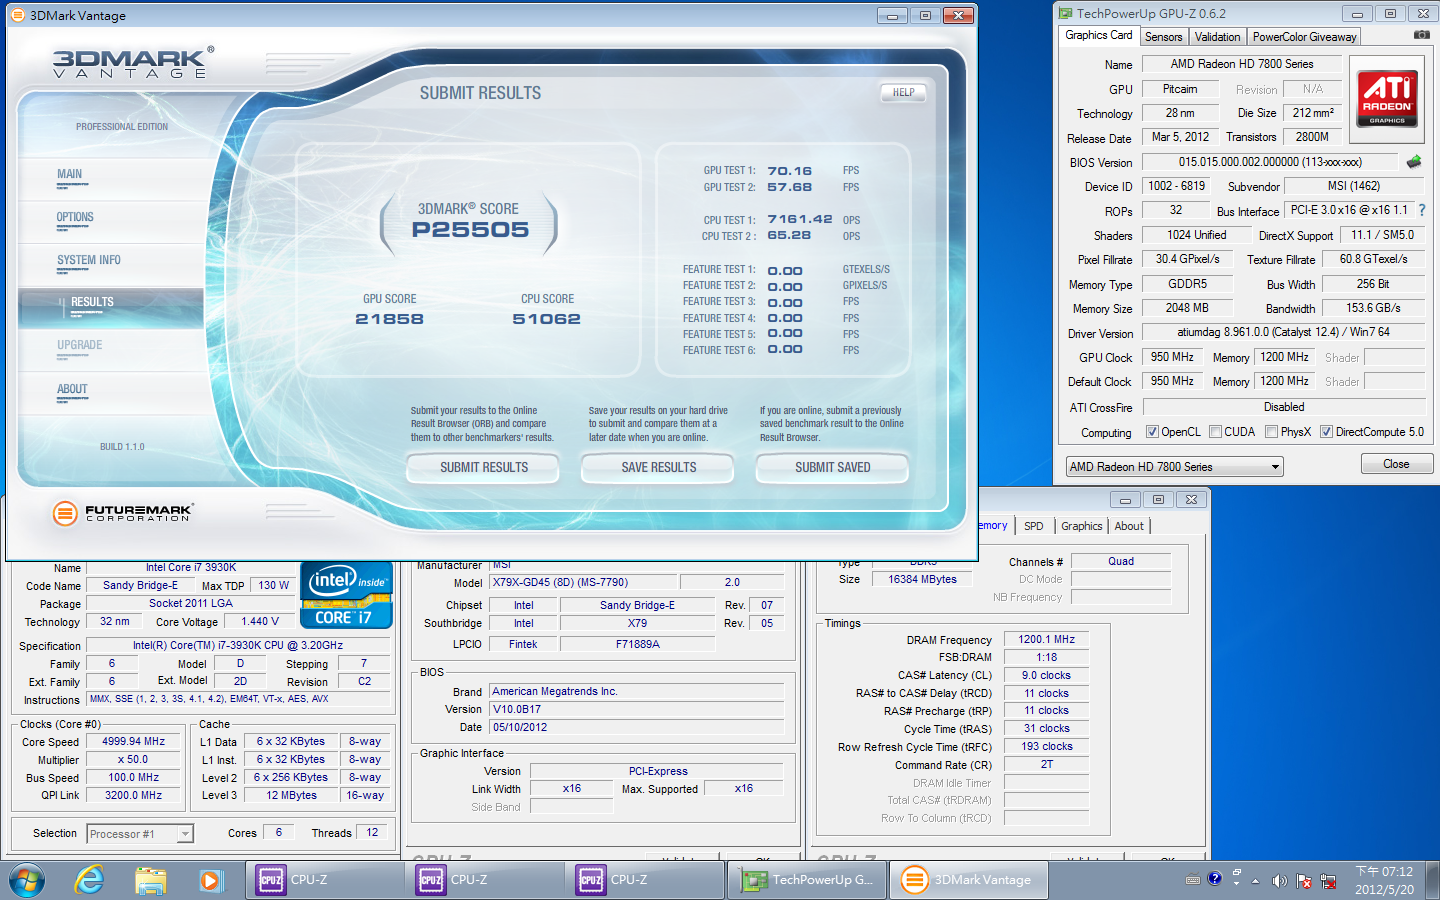
Task: Switch to the Graphics tab in CPU-Z
Action: [1081, 526]
